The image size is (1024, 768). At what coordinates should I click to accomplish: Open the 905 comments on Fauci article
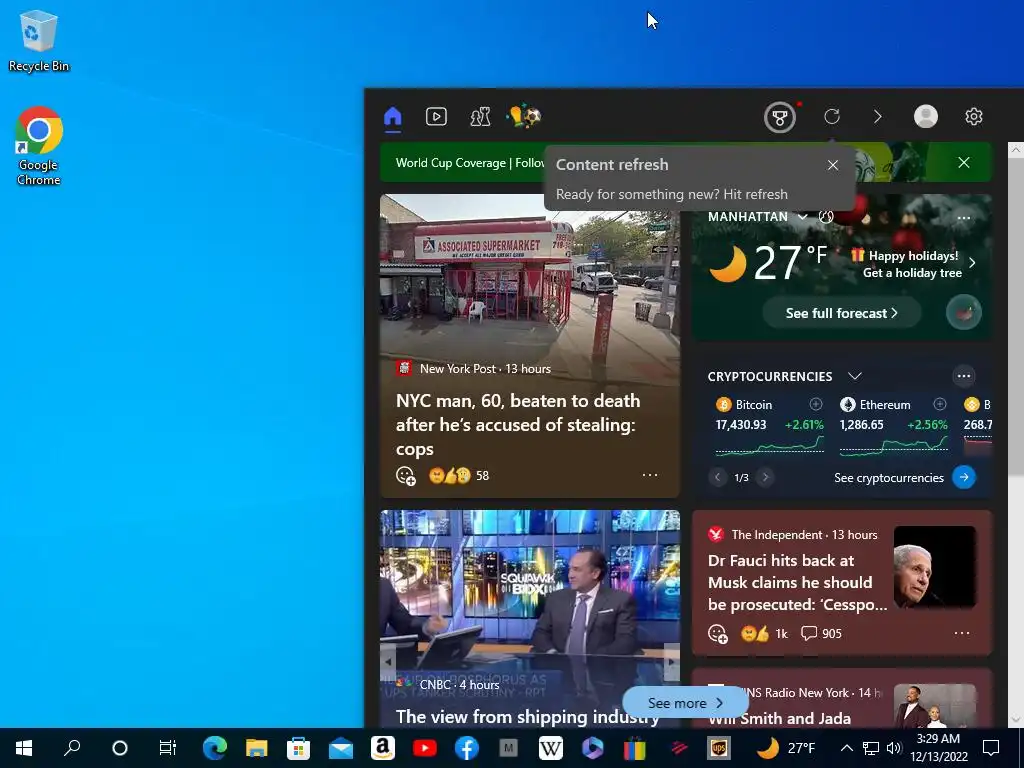(822, 633)
